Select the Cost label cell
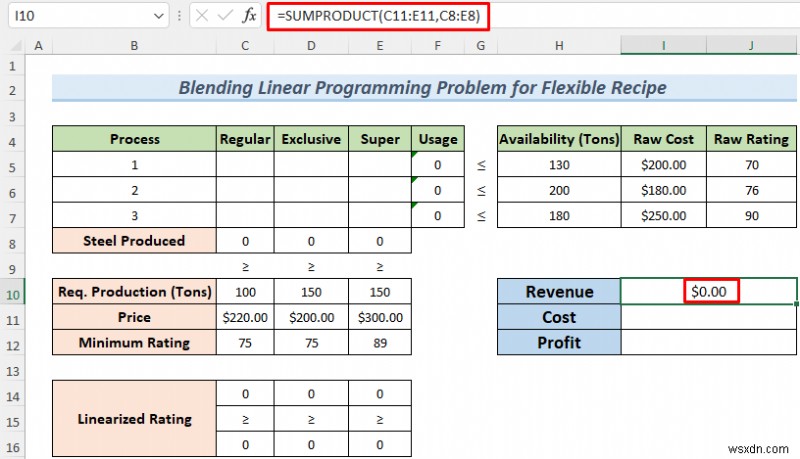This screenshot has height=459, width=800. coord(559,317)
